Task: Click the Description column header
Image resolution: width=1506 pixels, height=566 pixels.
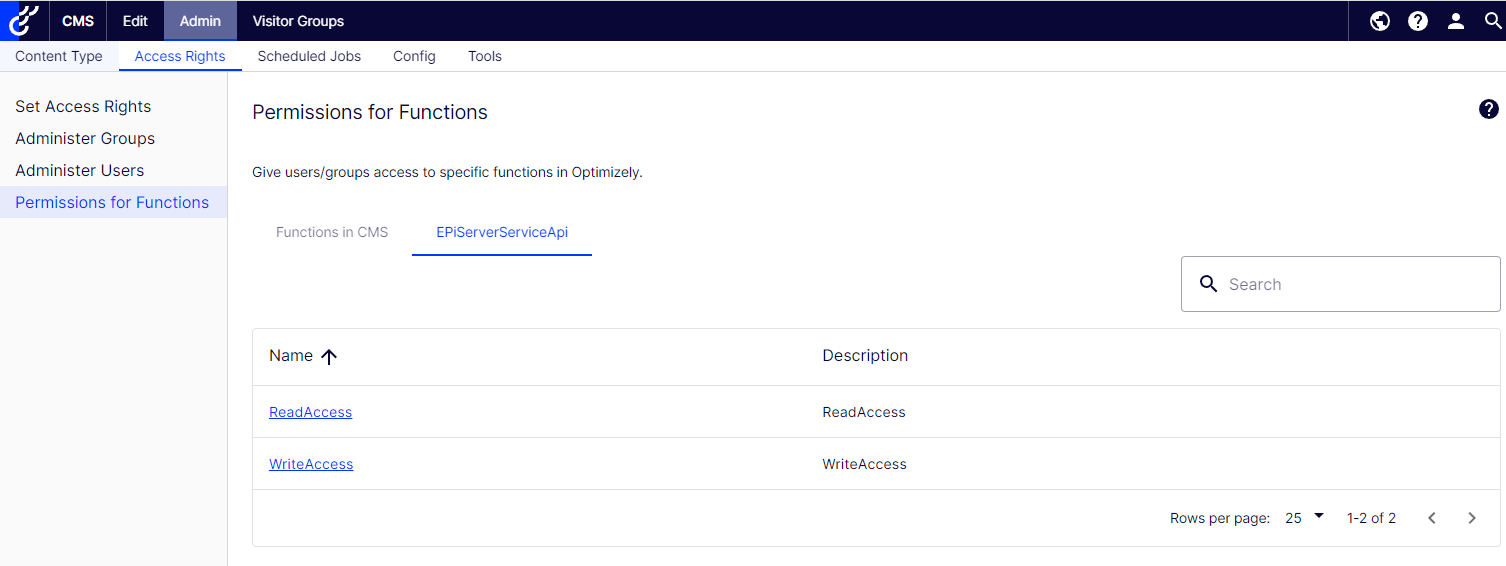Action: (x=865, y=356)
